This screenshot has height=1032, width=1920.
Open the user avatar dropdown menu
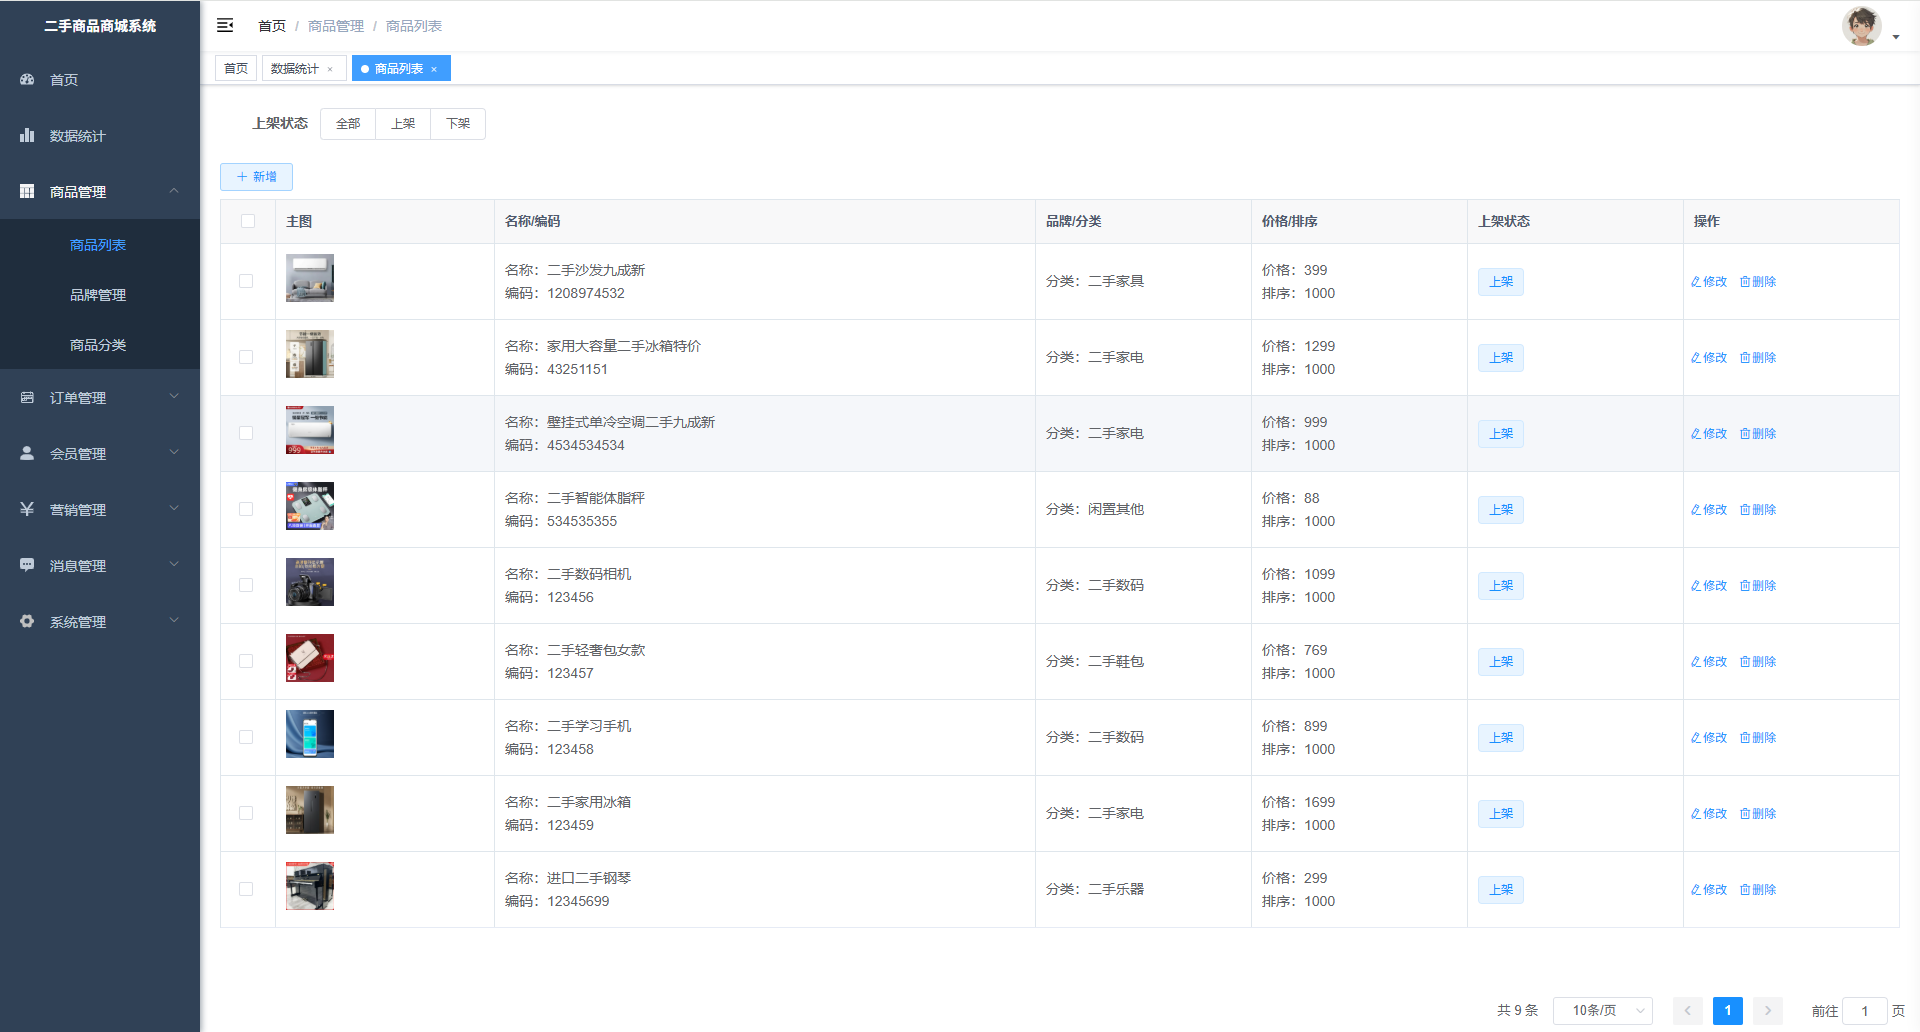[x=1869, y=27]
